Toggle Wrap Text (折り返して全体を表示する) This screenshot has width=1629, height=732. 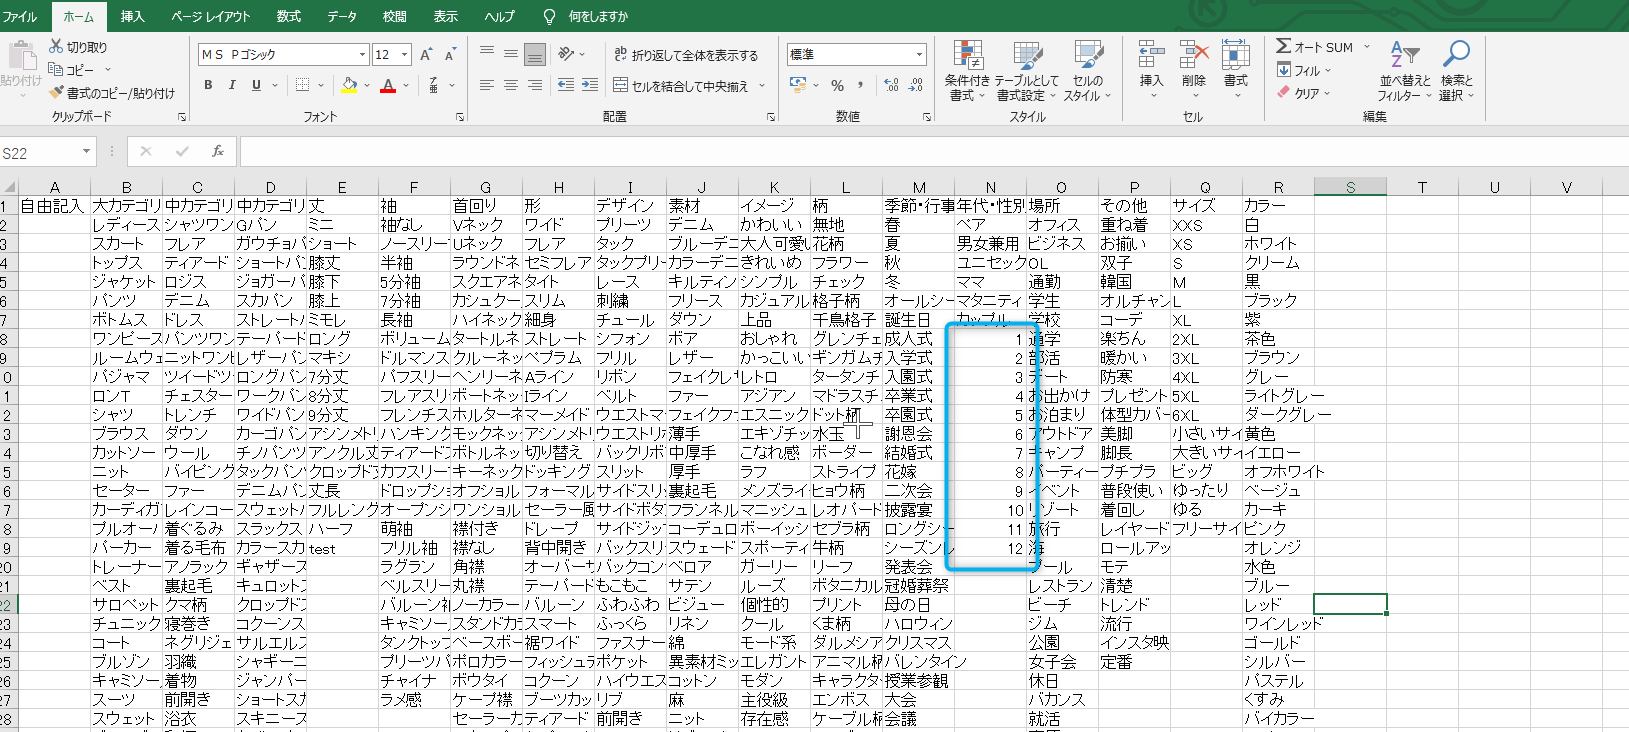click(686, 55)
